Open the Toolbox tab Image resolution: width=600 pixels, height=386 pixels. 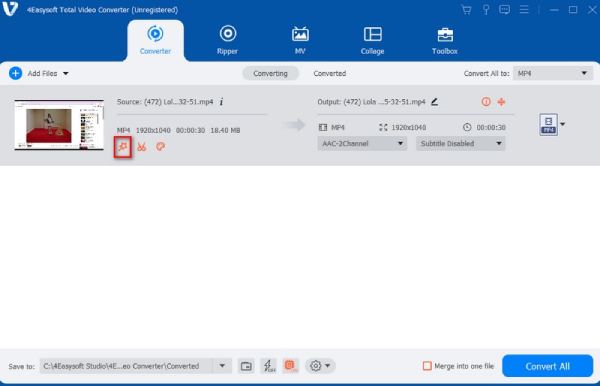(445, 41)
